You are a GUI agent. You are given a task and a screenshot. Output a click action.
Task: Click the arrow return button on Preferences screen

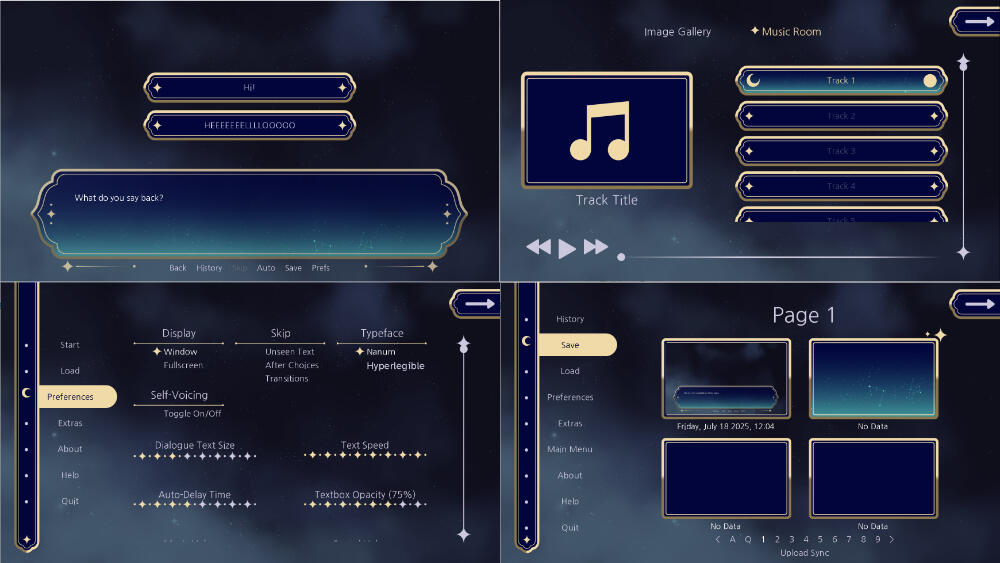tap(476, 303)
